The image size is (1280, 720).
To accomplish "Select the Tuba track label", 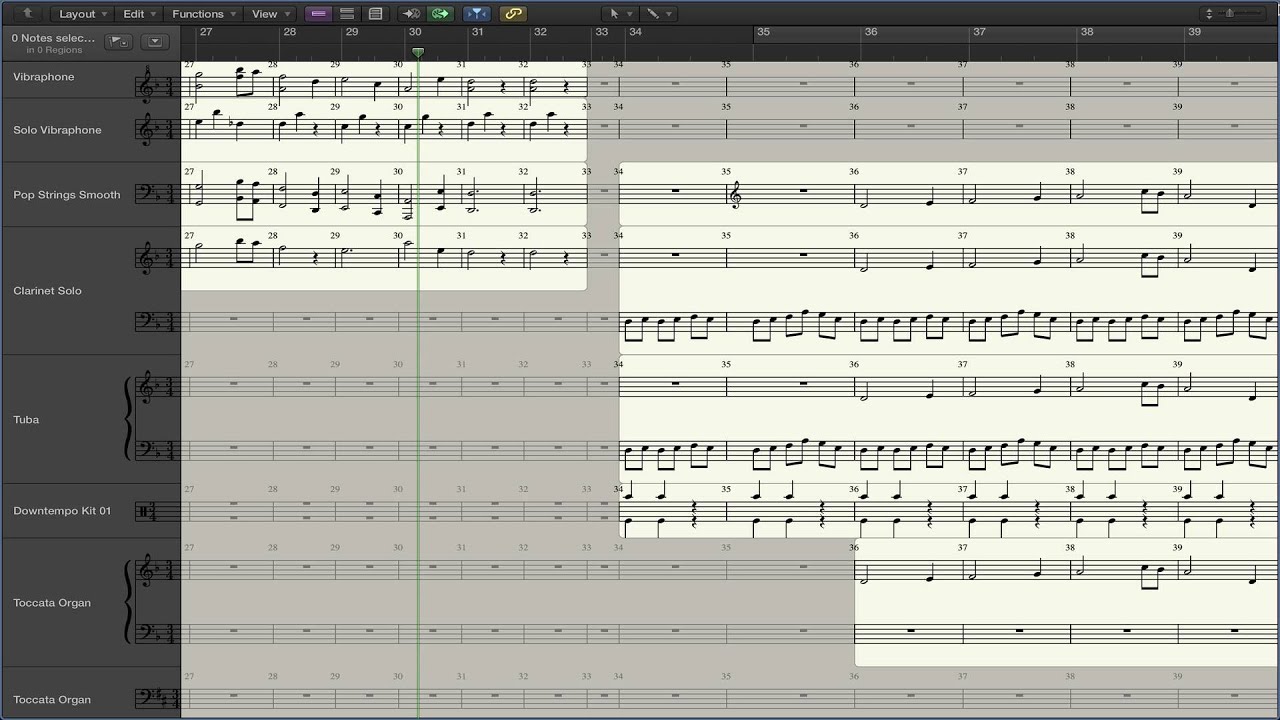I will 26,420.
